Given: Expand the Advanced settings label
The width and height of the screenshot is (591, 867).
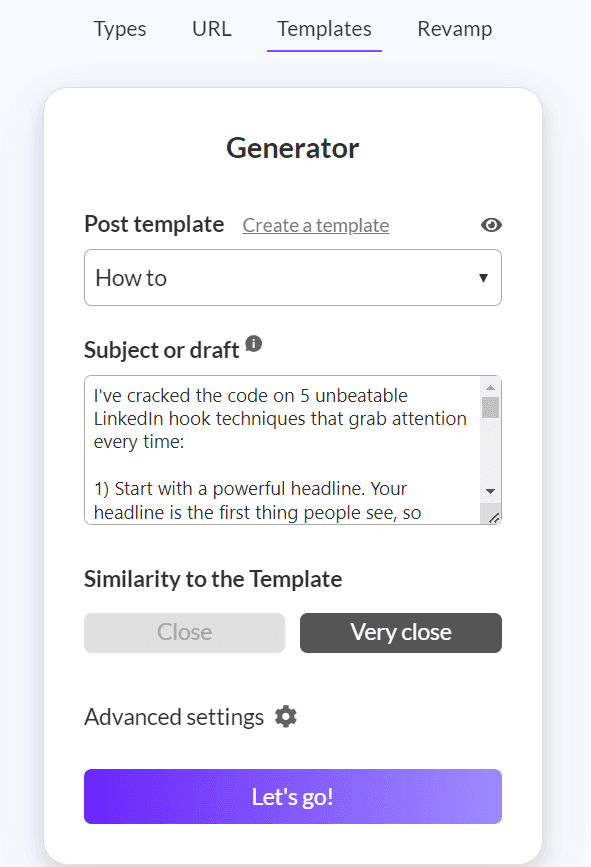Looking at the screenshot, I should [174, 717].
